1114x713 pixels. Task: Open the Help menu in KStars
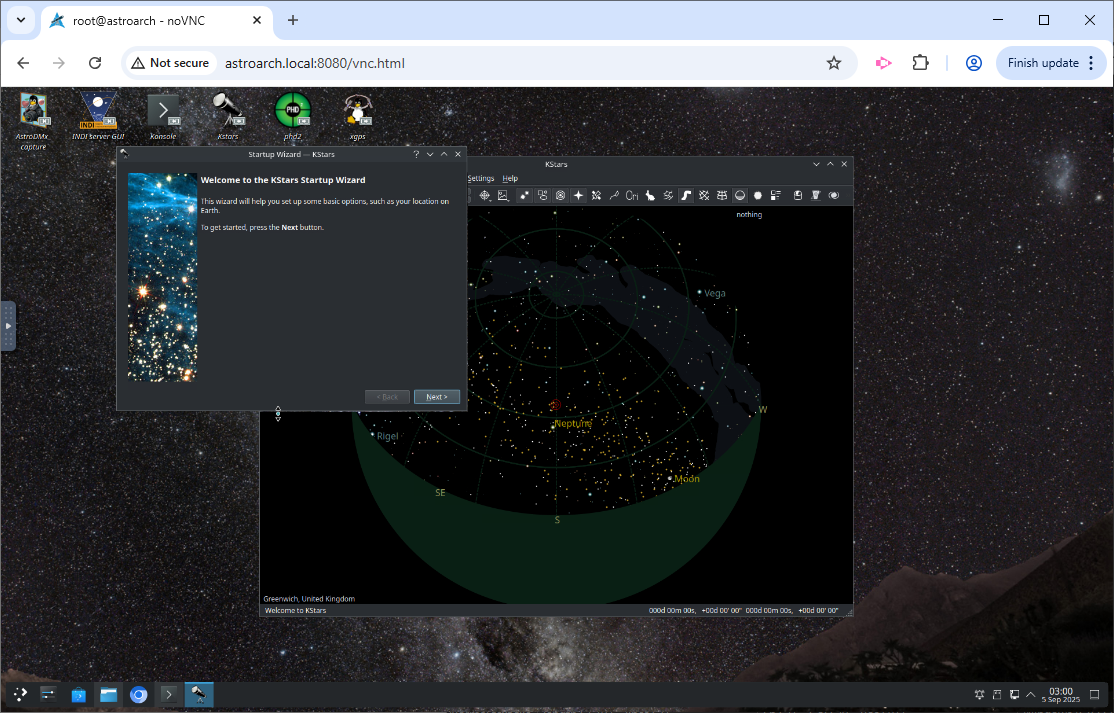[x=510, y=178]
